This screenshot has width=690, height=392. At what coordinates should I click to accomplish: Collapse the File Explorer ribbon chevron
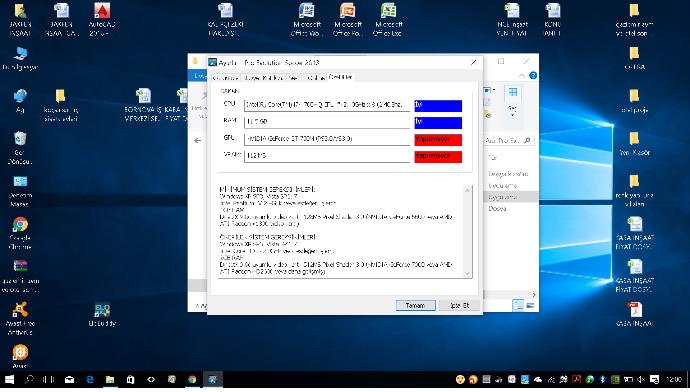(x=521, y=76)
